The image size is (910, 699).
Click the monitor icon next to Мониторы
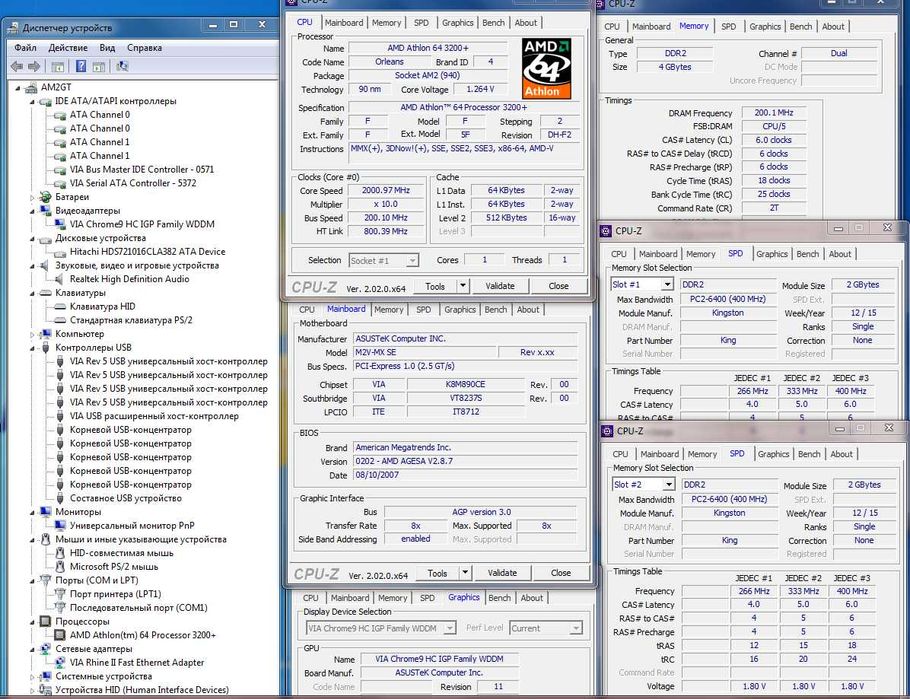coord(45,511)
